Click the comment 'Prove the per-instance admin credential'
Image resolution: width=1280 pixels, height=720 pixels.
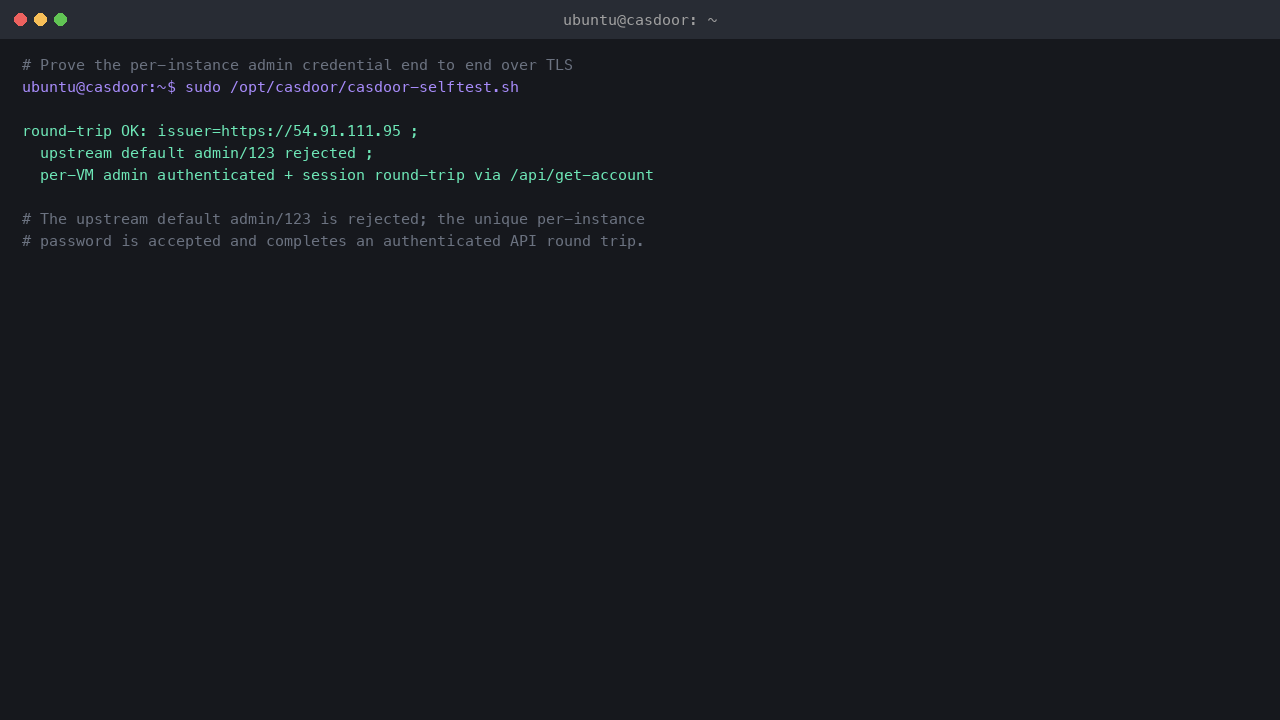tap(216, 65)
